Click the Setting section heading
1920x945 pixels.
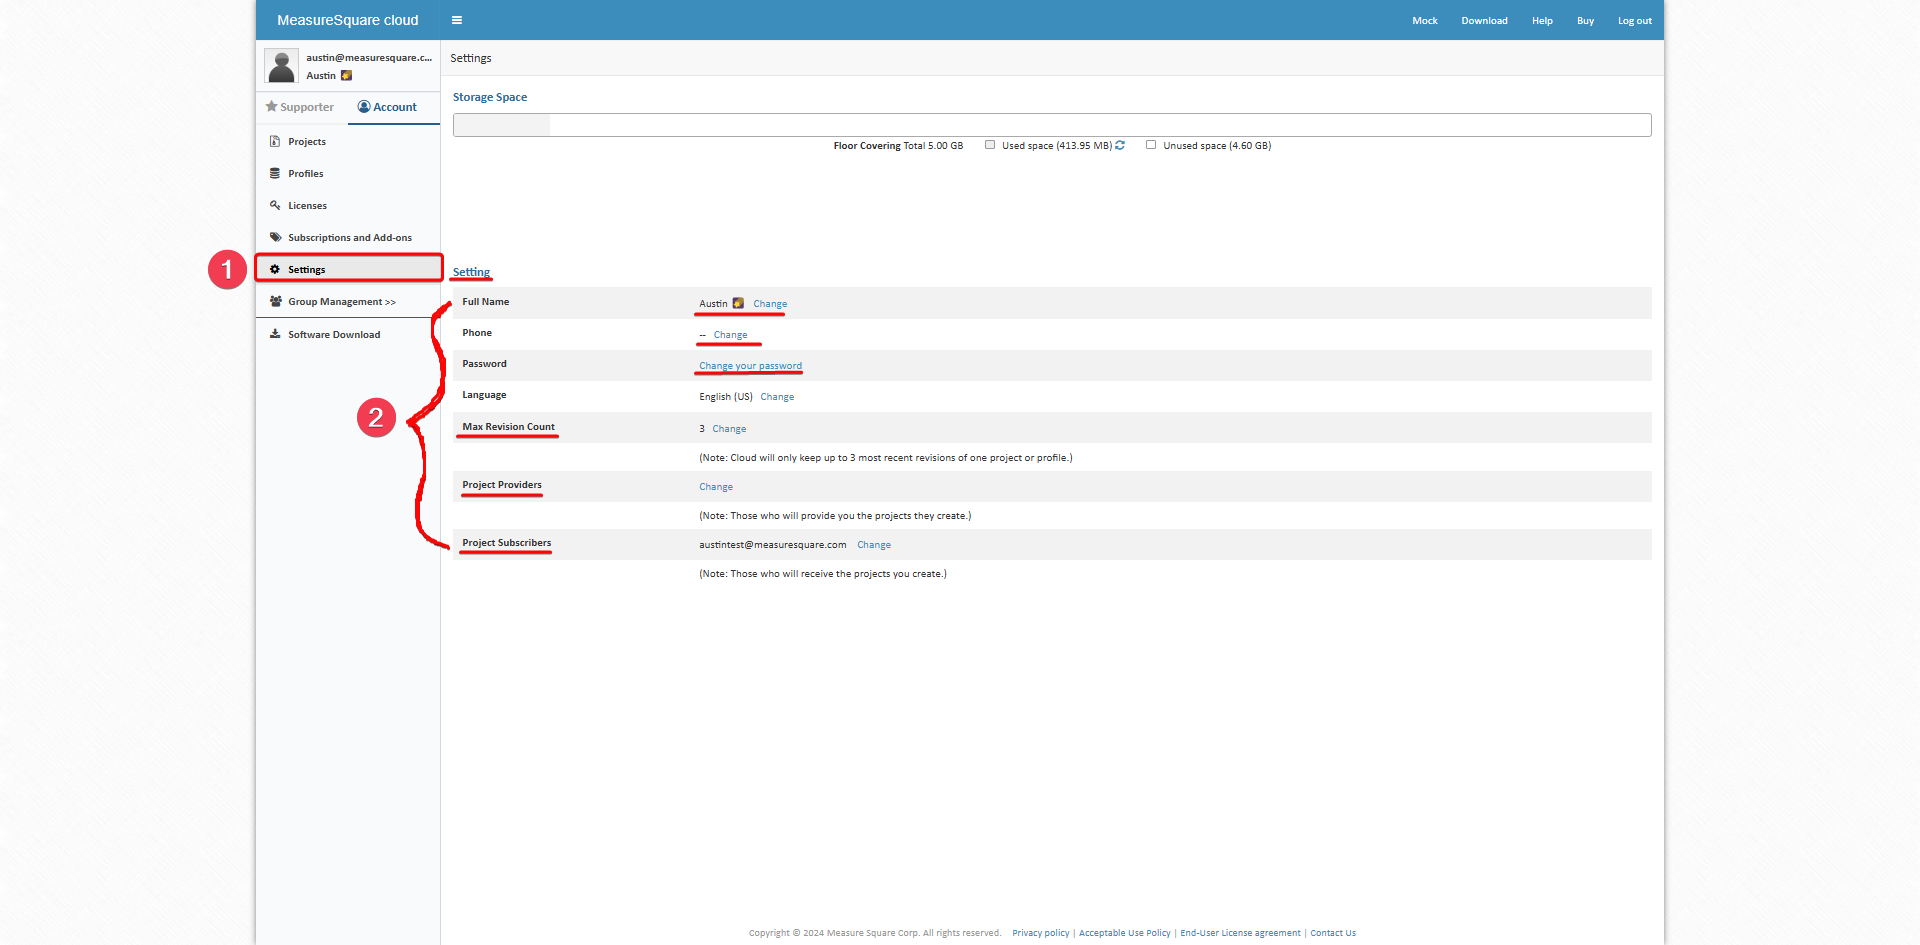coord(471,272)
